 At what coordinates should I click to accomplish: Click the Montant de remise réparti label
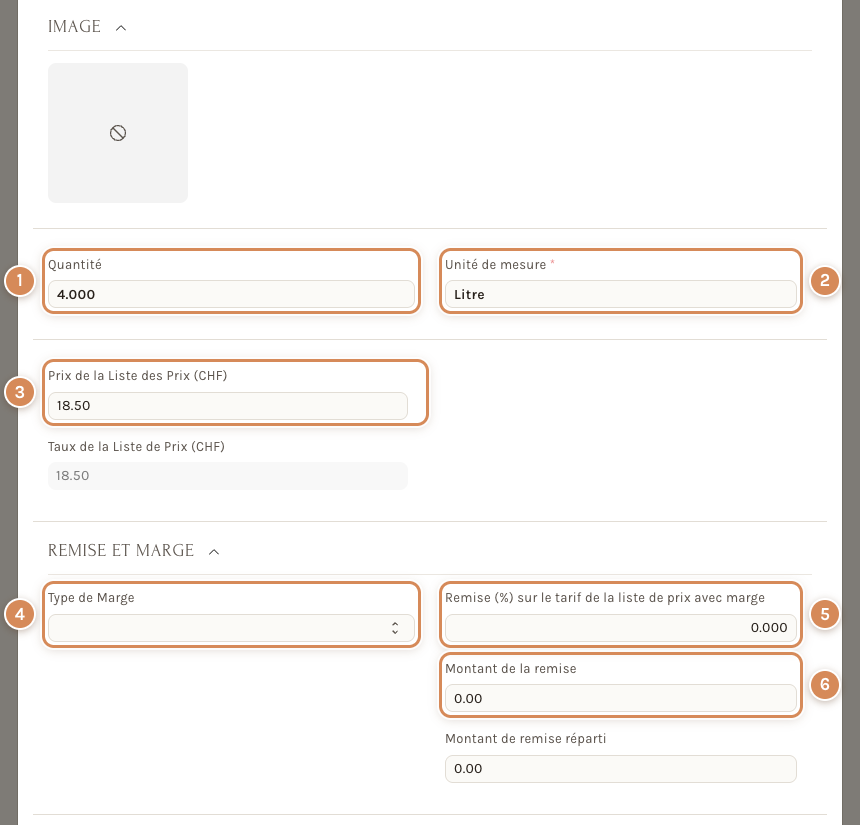[x=526, y=739]
